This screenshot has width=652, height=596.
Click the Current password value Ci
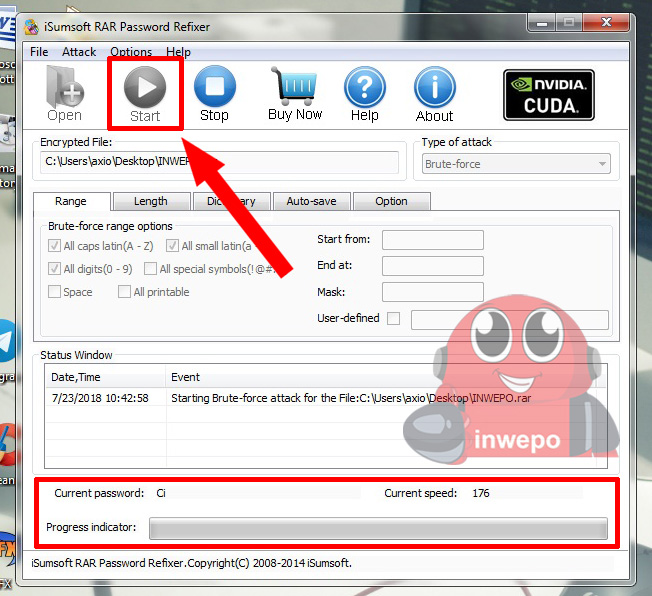[161, 493]
